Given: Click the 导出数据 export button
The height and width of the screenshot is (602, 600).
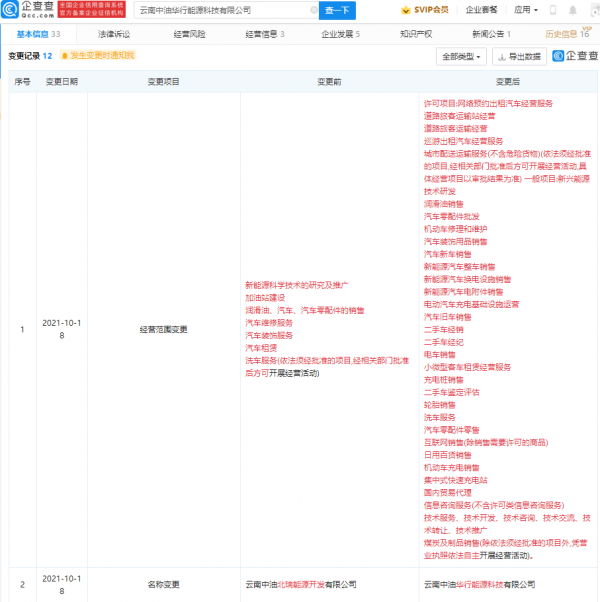Looking at the screenshot, I should 519,57.
